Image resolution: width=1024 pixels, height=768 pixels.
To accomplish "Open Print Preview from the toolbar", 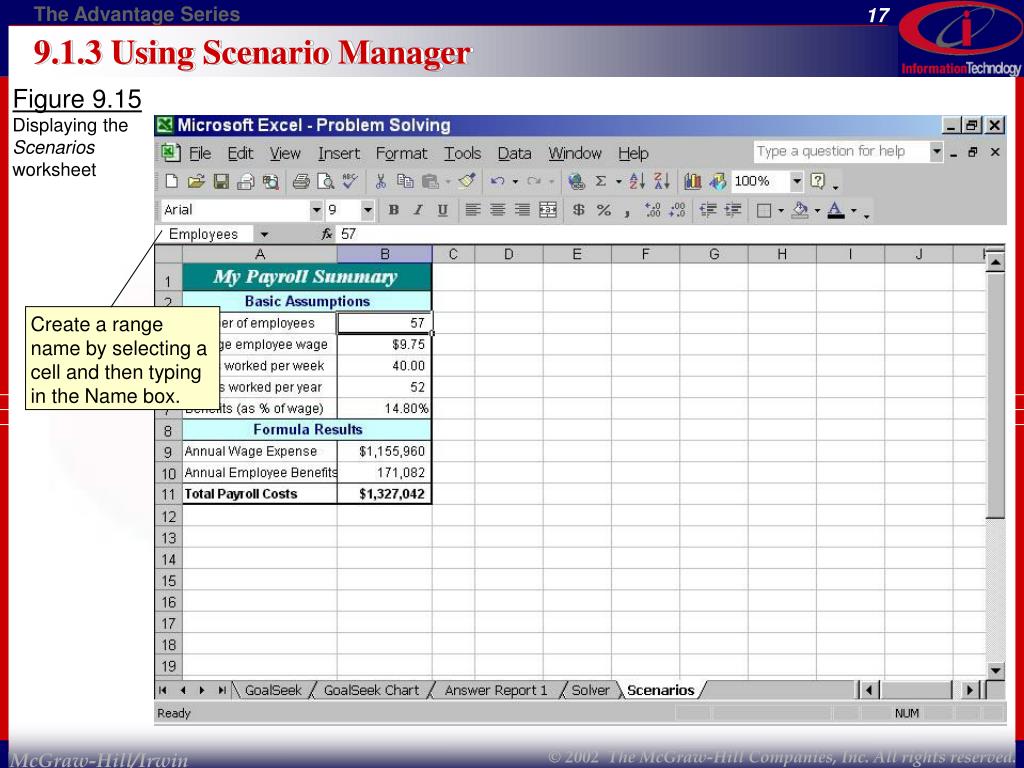I will [x=325, y=182].
